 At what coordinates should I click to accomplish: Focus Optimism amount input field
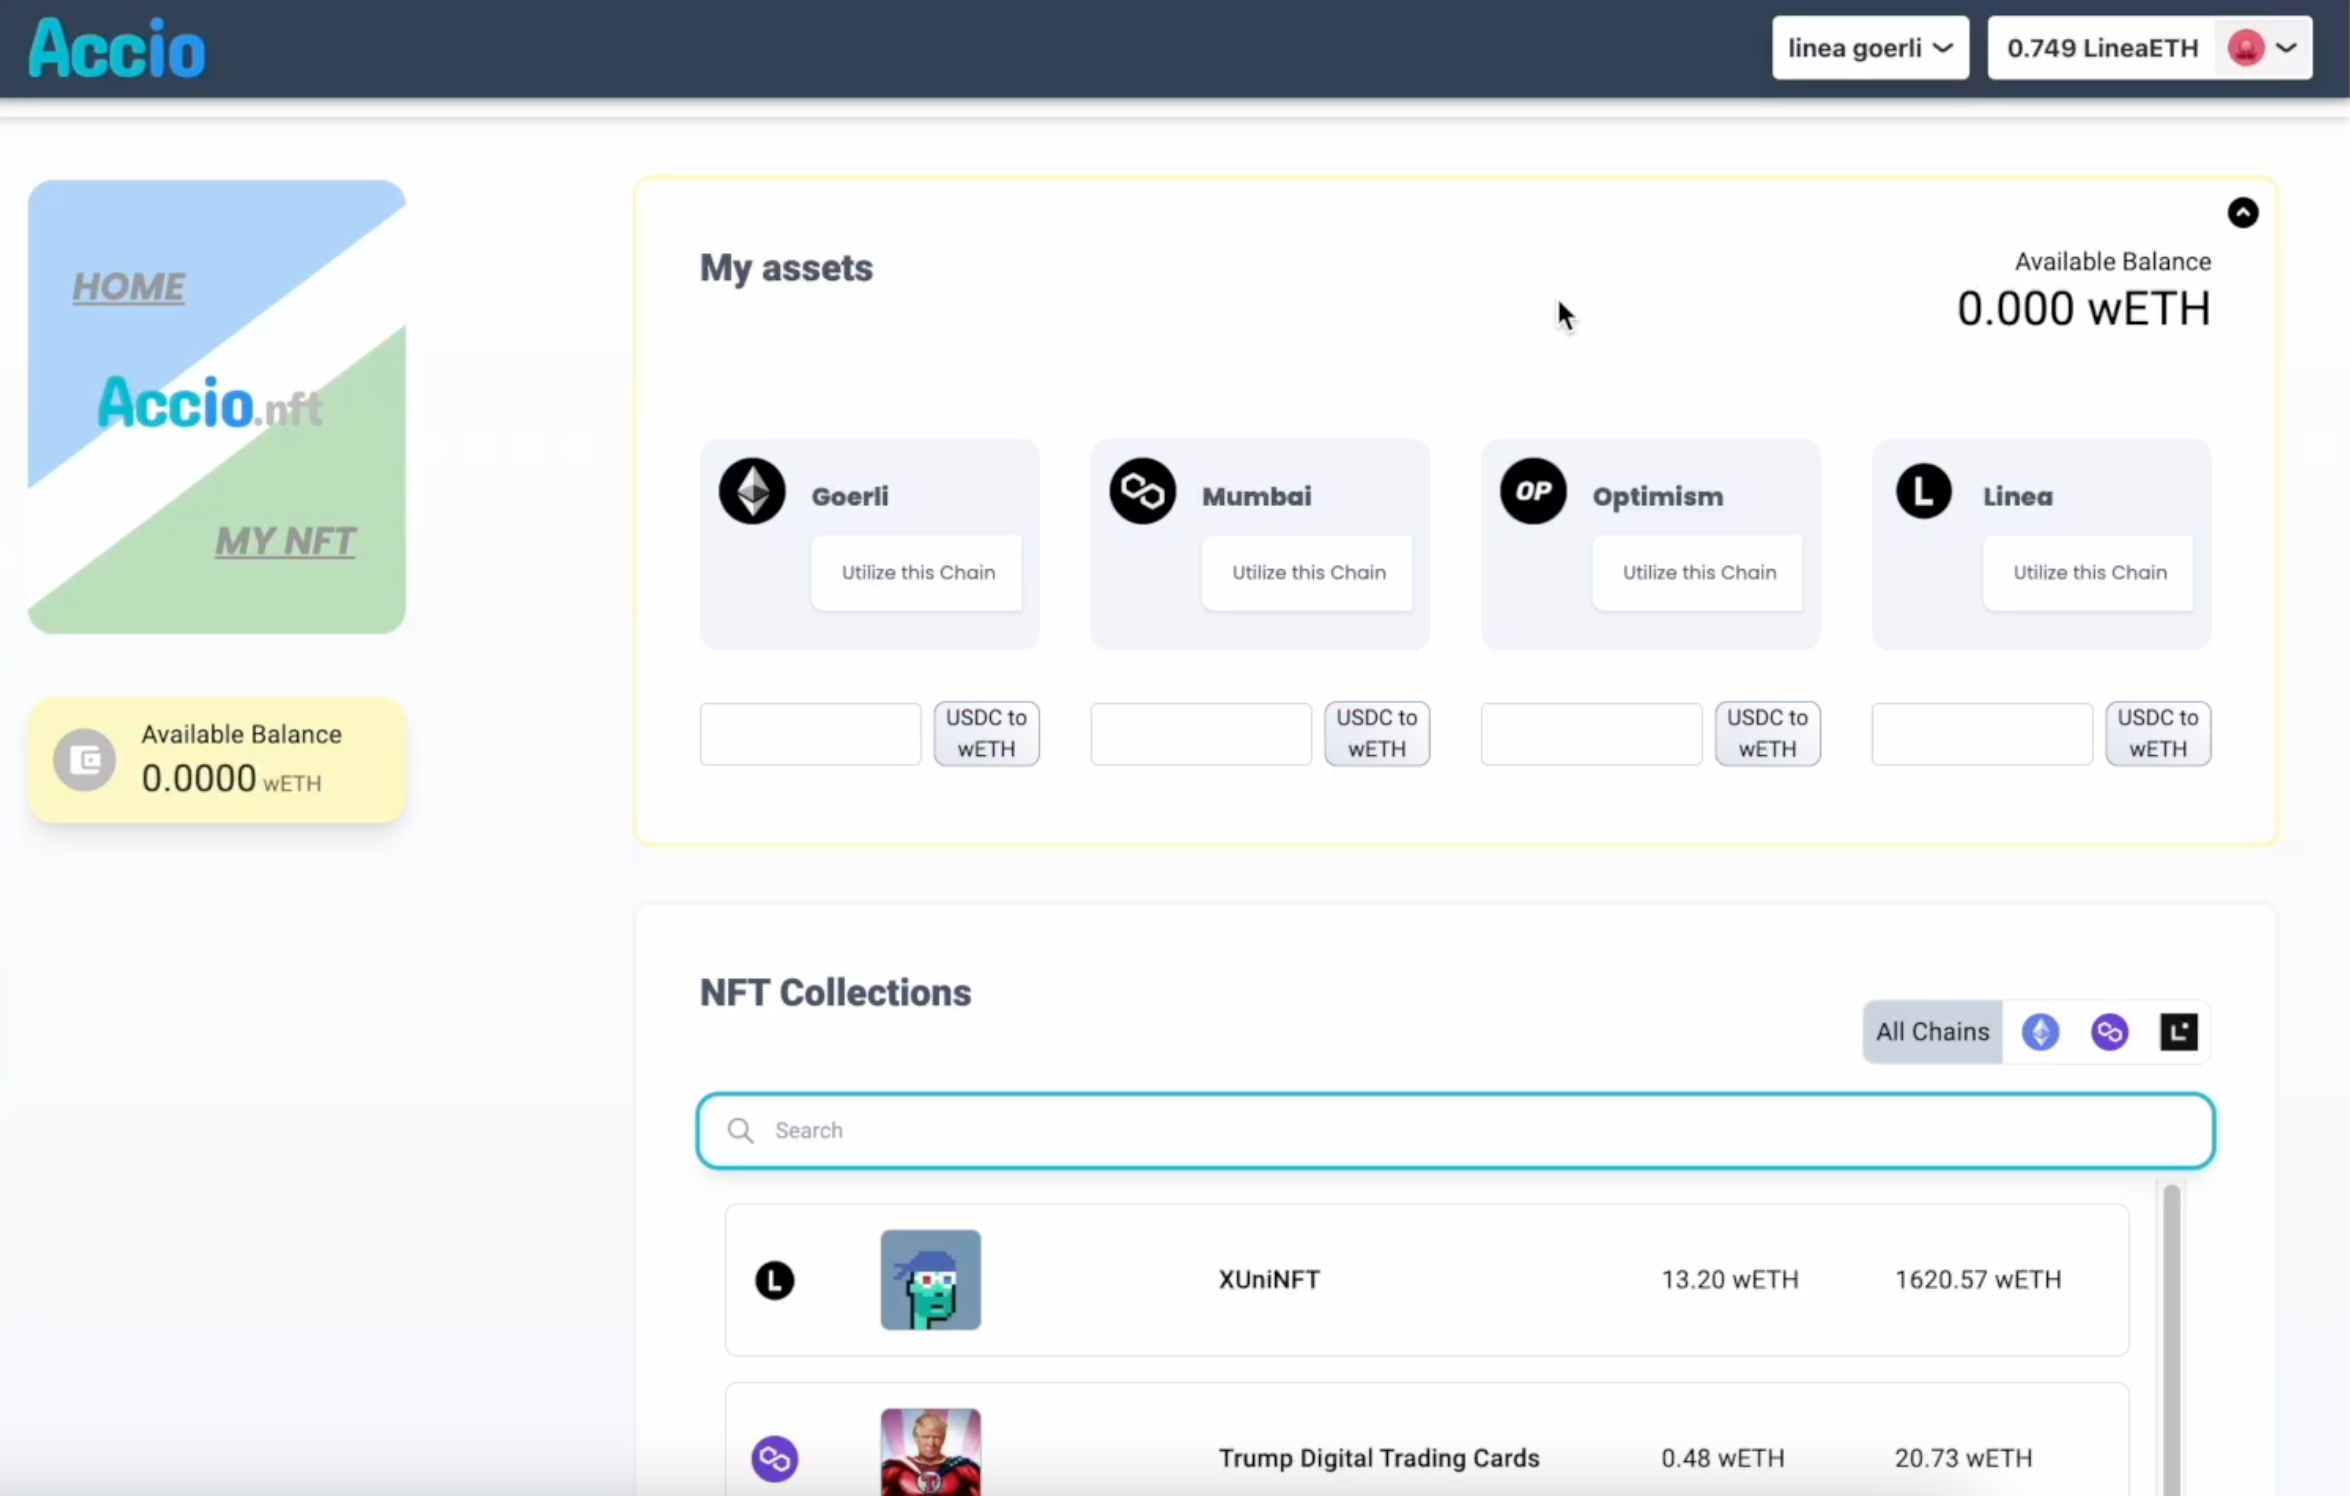pyautogui.click(x=1591, y=734)
